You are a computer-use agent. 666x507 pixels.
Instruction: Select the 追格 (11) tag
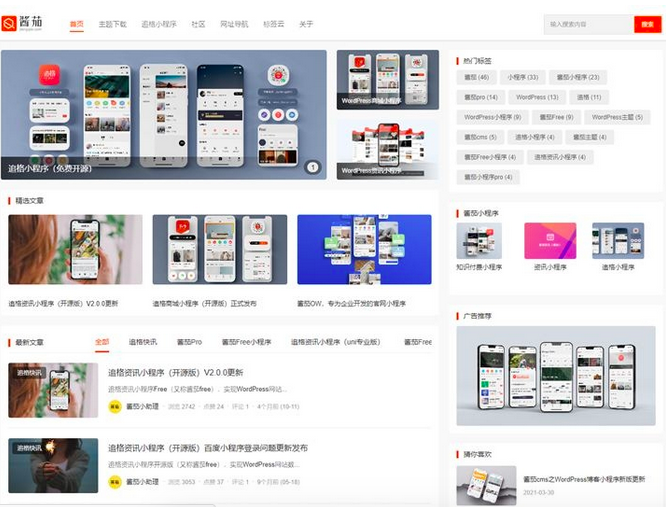pos(589,97)
